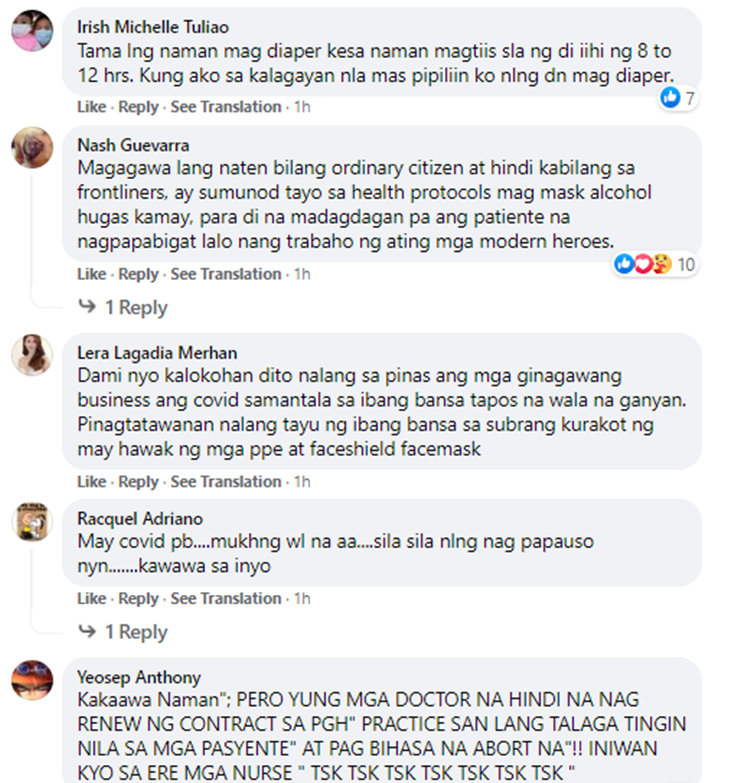View Yeosep Anthony's profile picture
The image size is (750, 783).
[x=32, y=680]
